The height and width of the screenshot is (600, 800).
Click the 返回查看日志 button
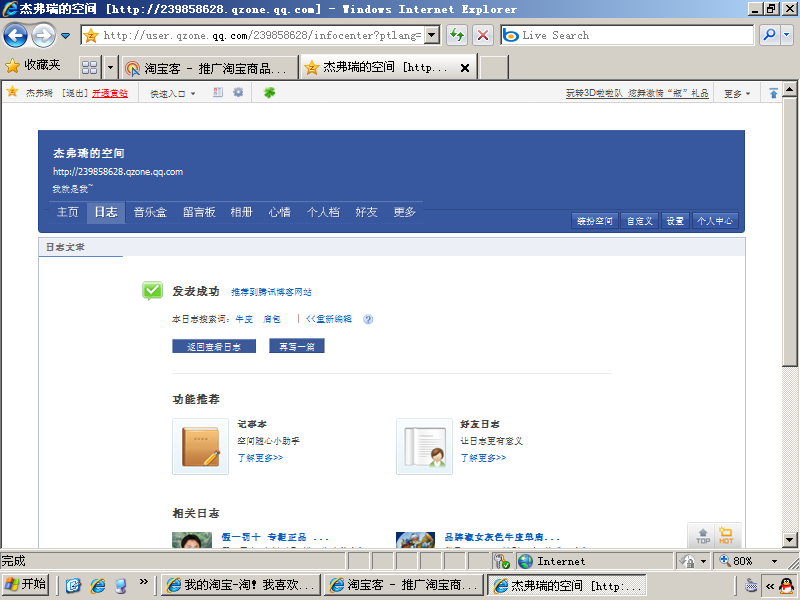[214, 346]
